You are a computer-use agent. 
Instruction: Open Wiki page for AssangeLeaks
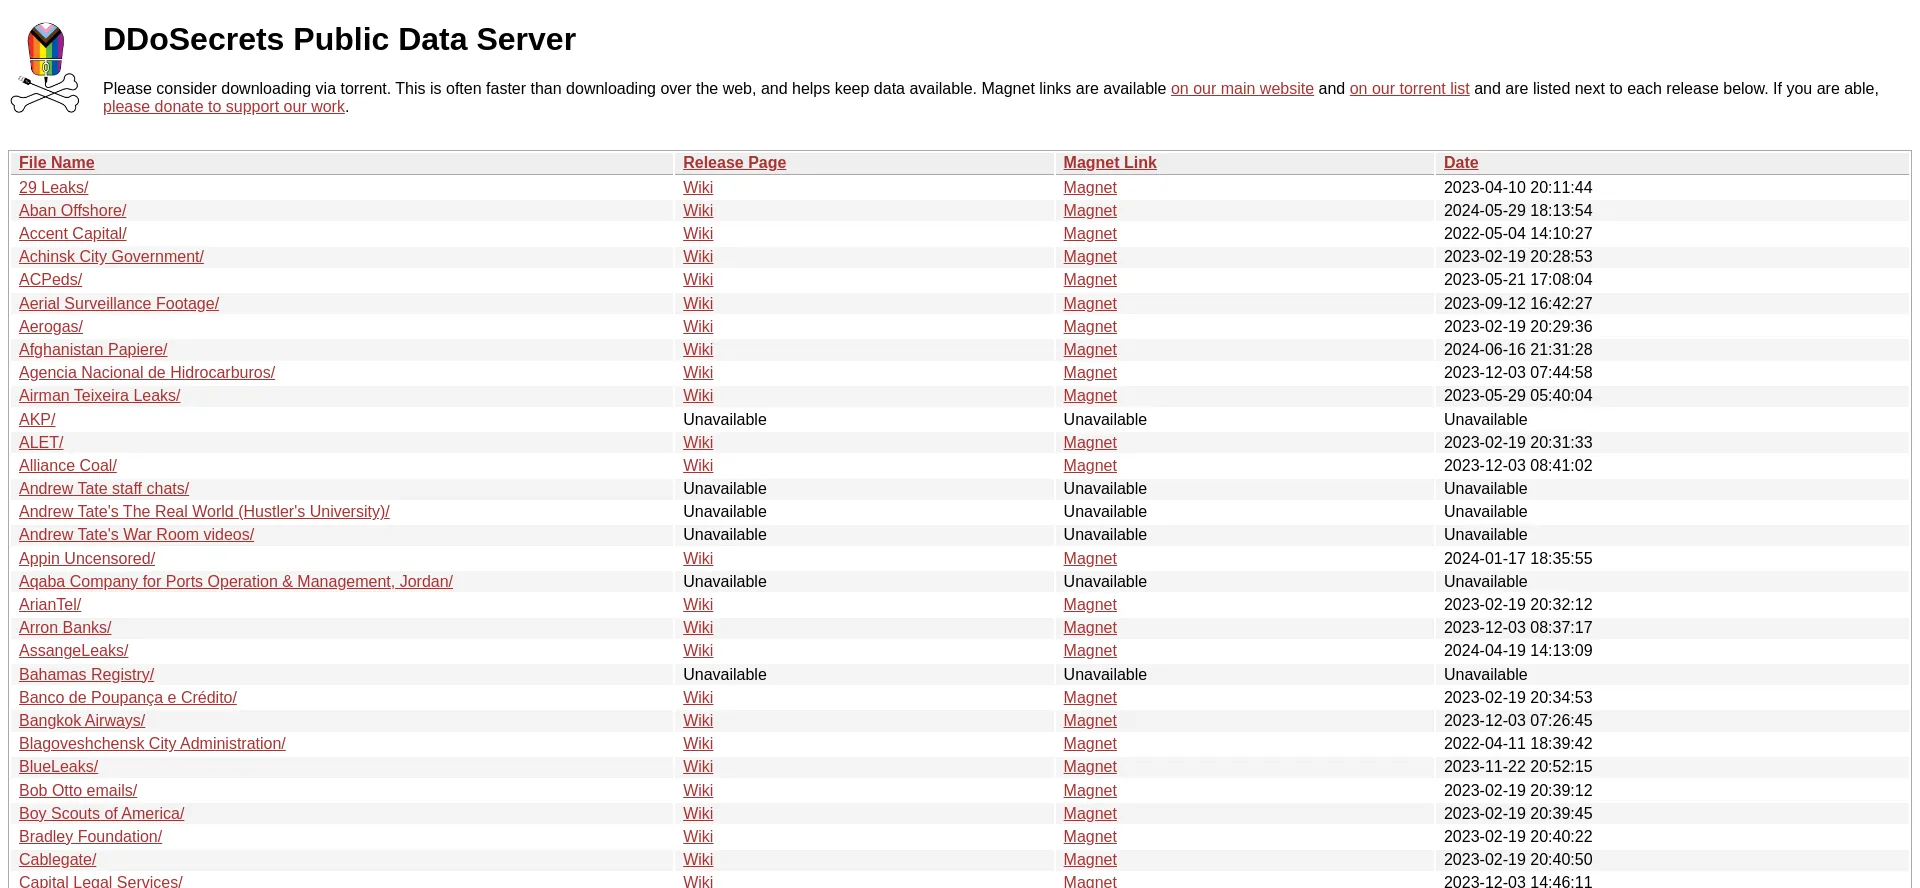coord(698,650)
